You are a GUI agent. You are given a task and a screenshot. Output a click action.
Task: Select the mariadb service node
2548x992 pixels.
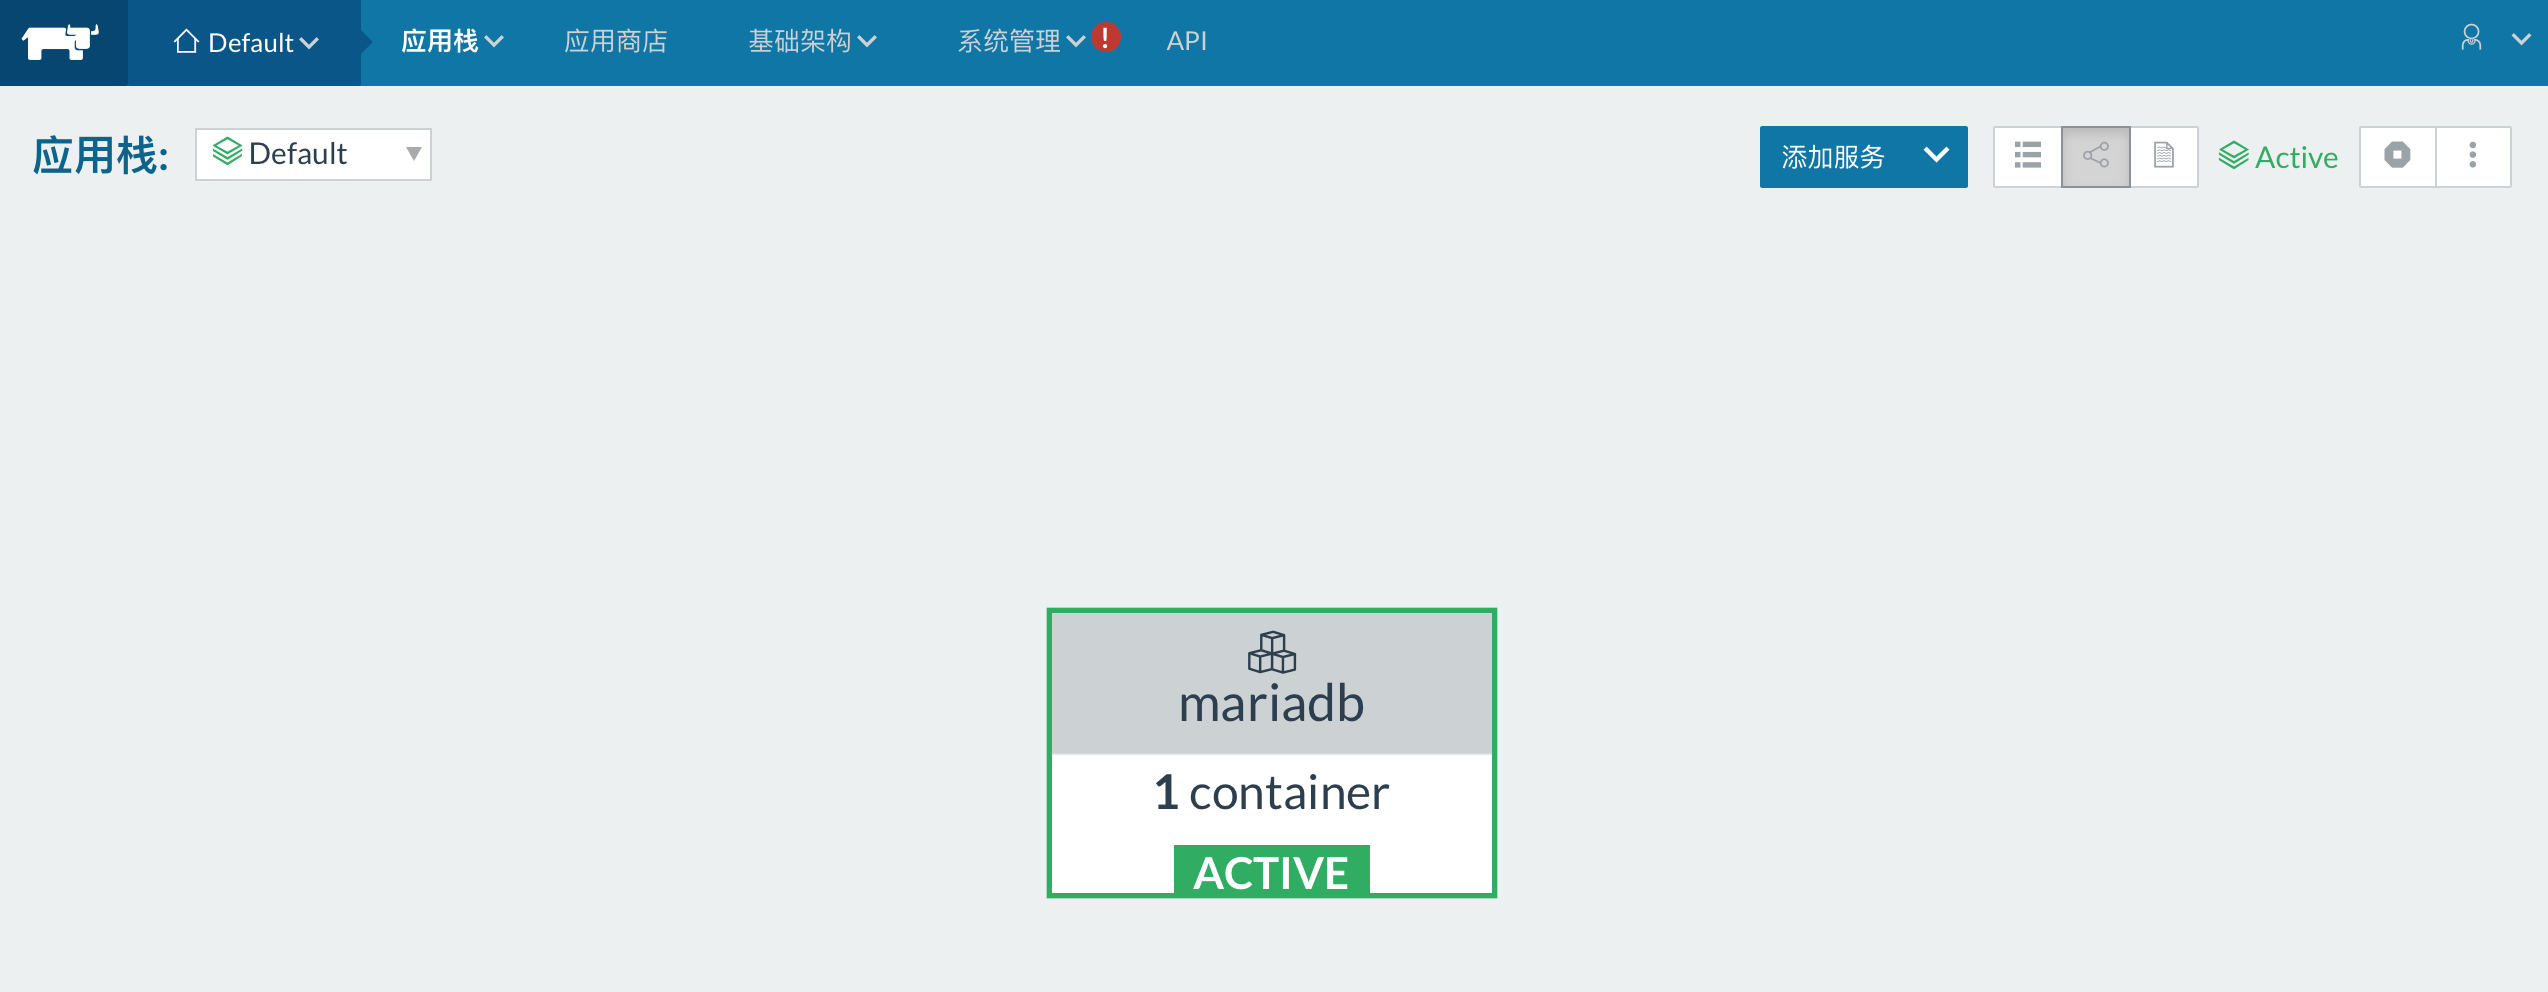(1271, 752)
